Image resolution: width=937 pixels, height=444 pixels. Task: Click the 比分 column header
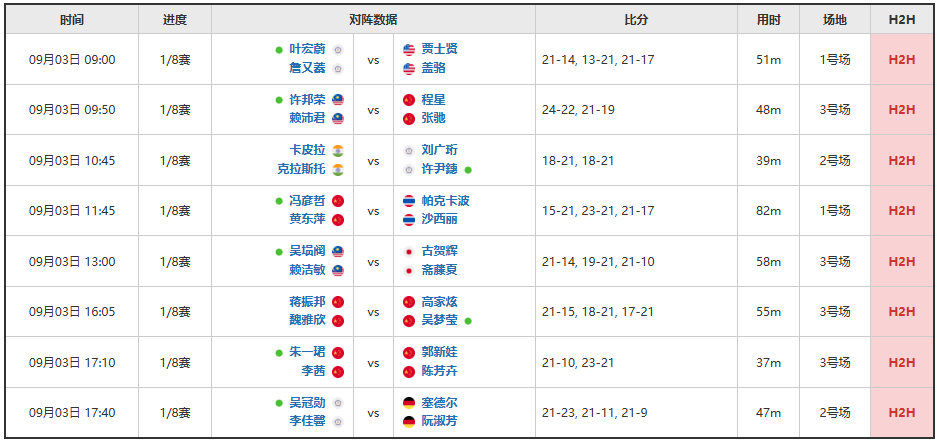pos(636,20)
